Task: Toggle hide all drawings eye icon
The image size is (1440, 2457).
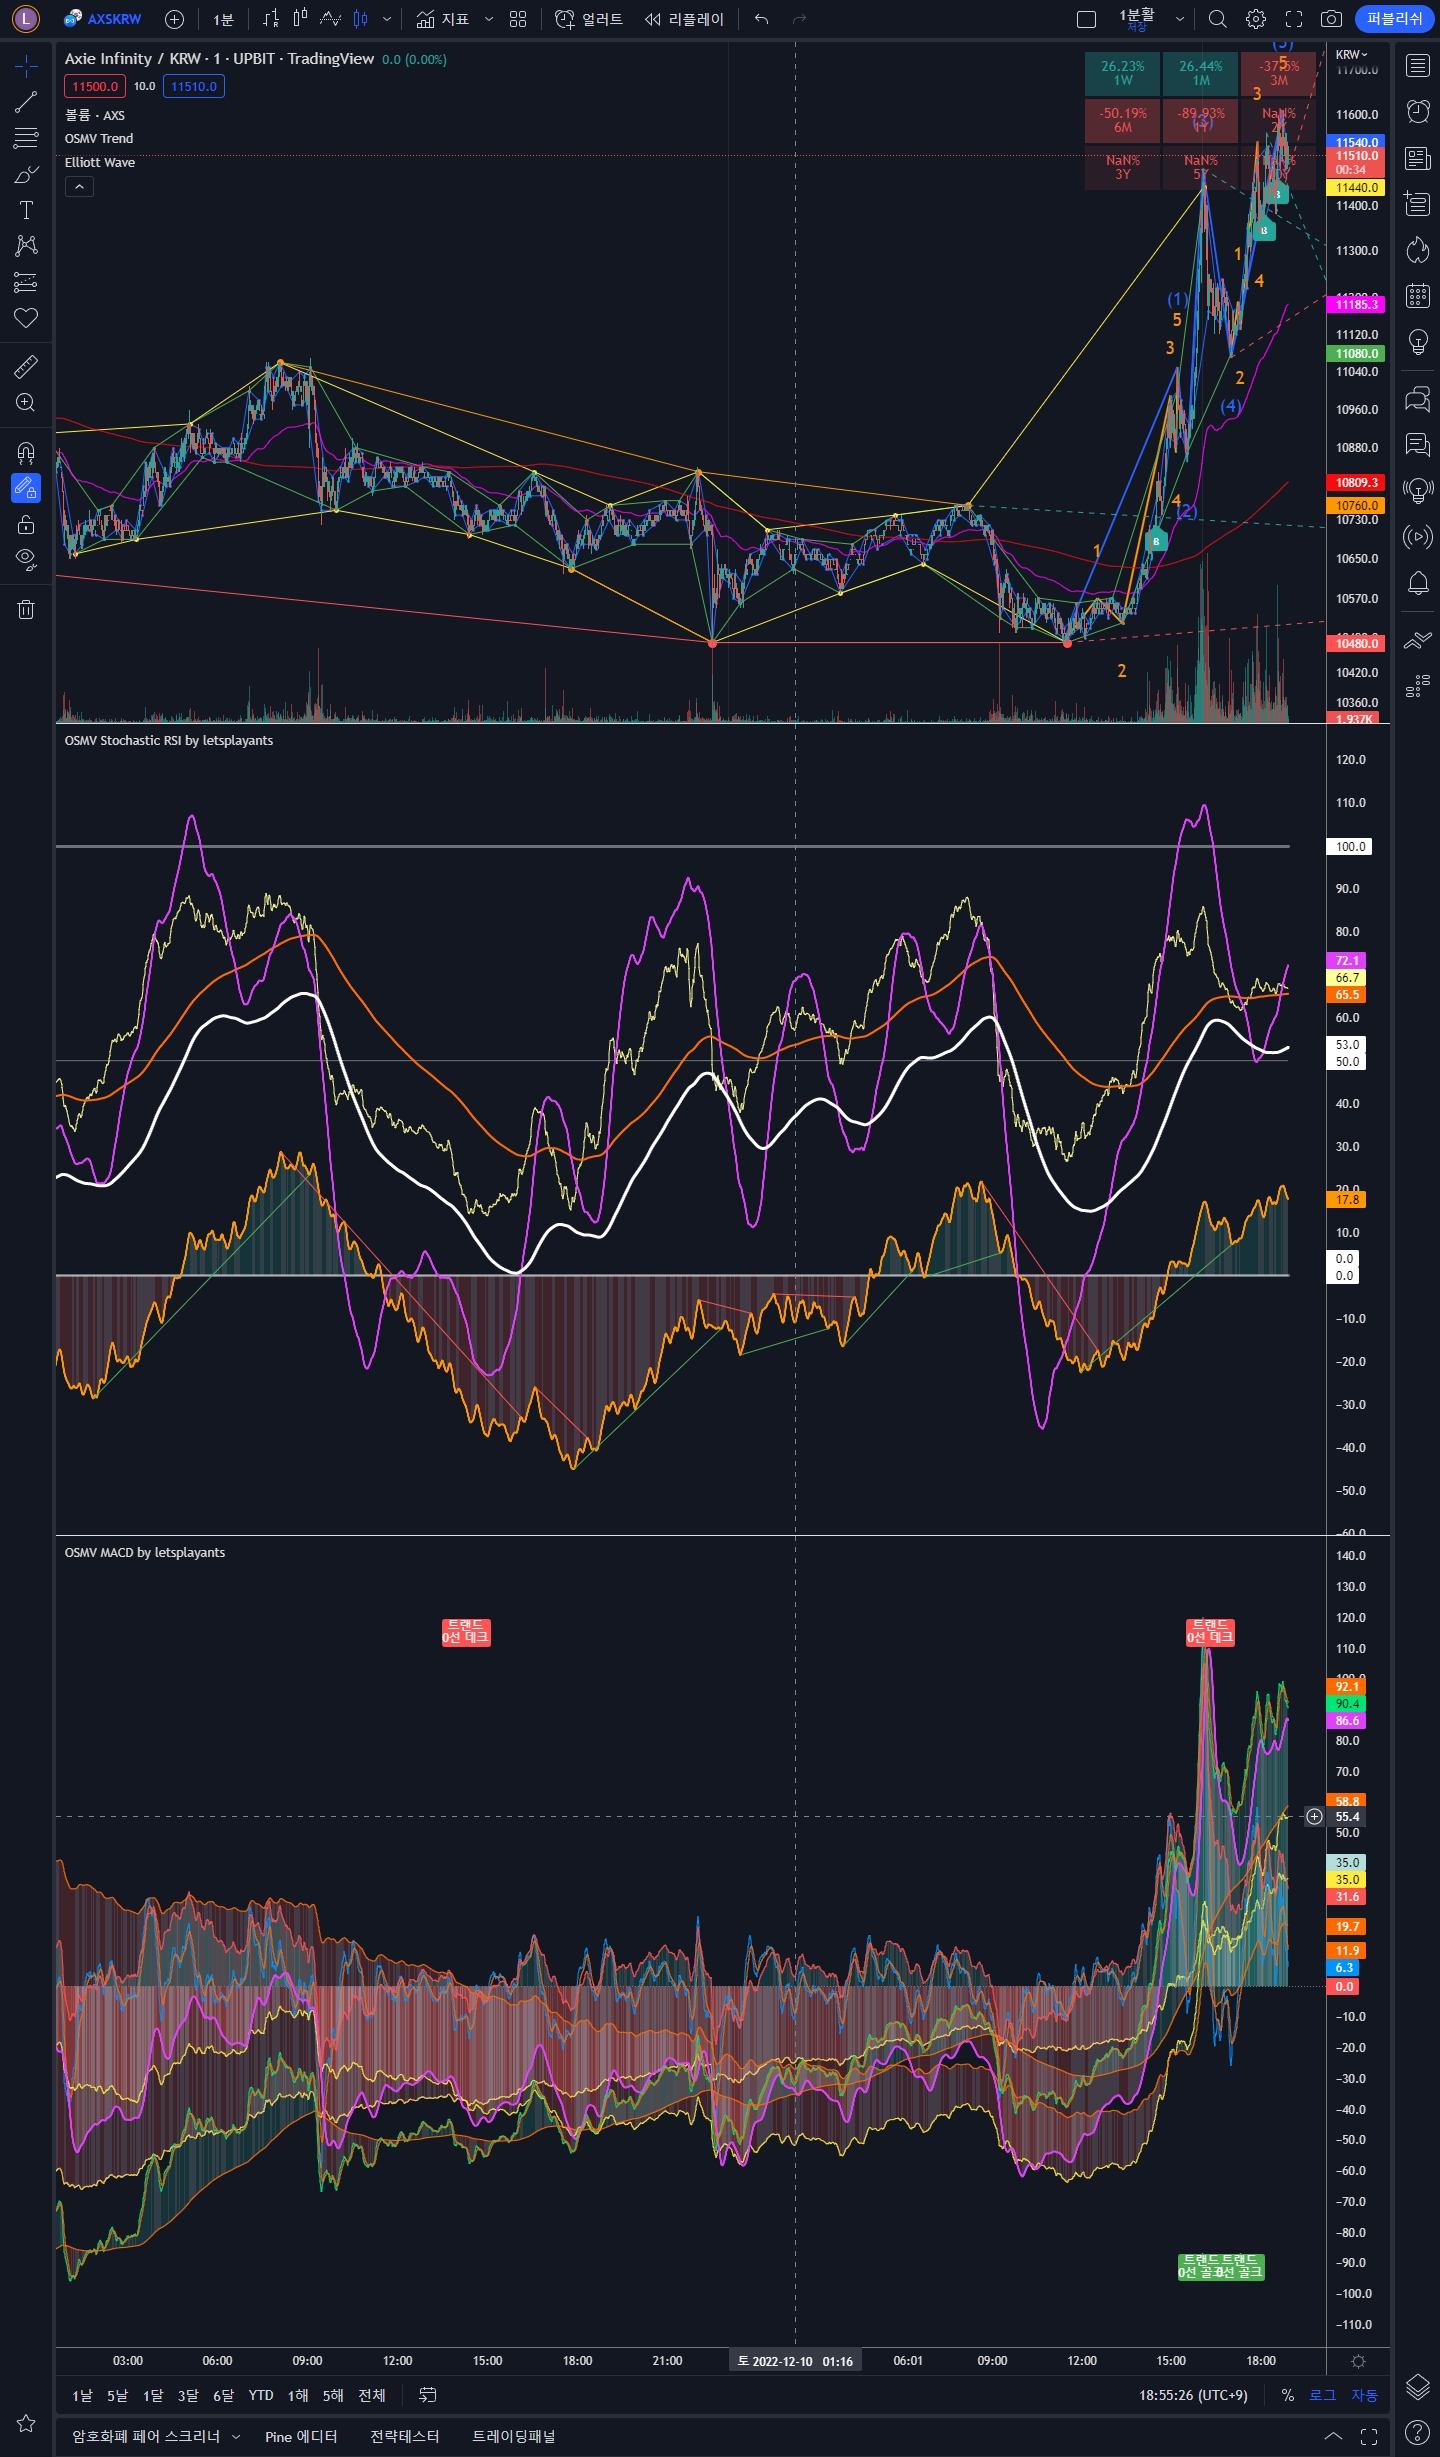Action: (26, 560)
